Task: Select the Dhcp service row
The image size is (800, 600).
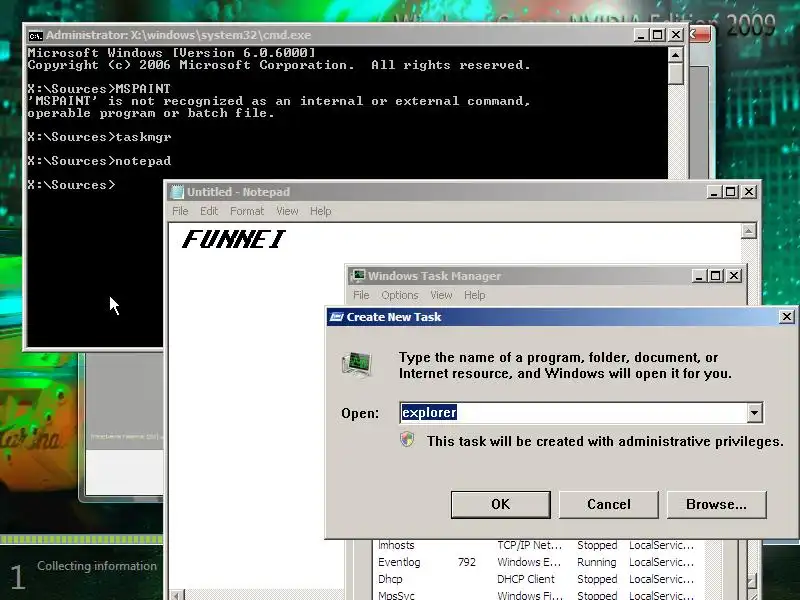Action: coord(536,579)
